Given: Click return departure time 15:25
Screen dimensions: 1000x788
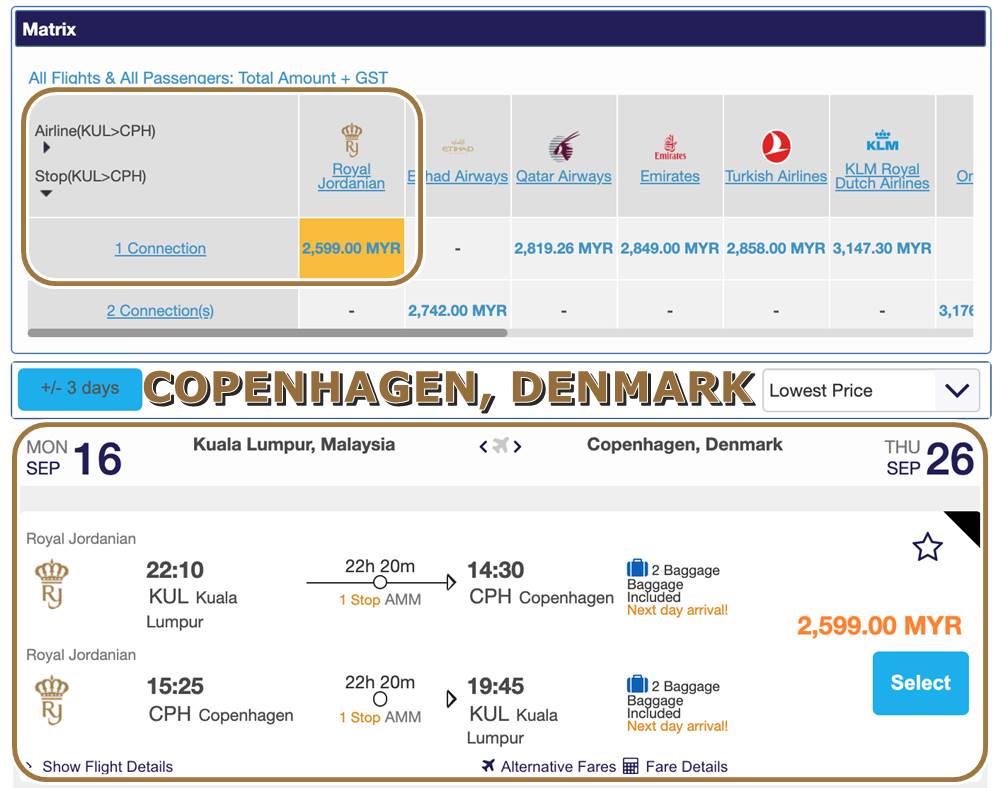Looking at the screenshot, I should coord(175,686).
